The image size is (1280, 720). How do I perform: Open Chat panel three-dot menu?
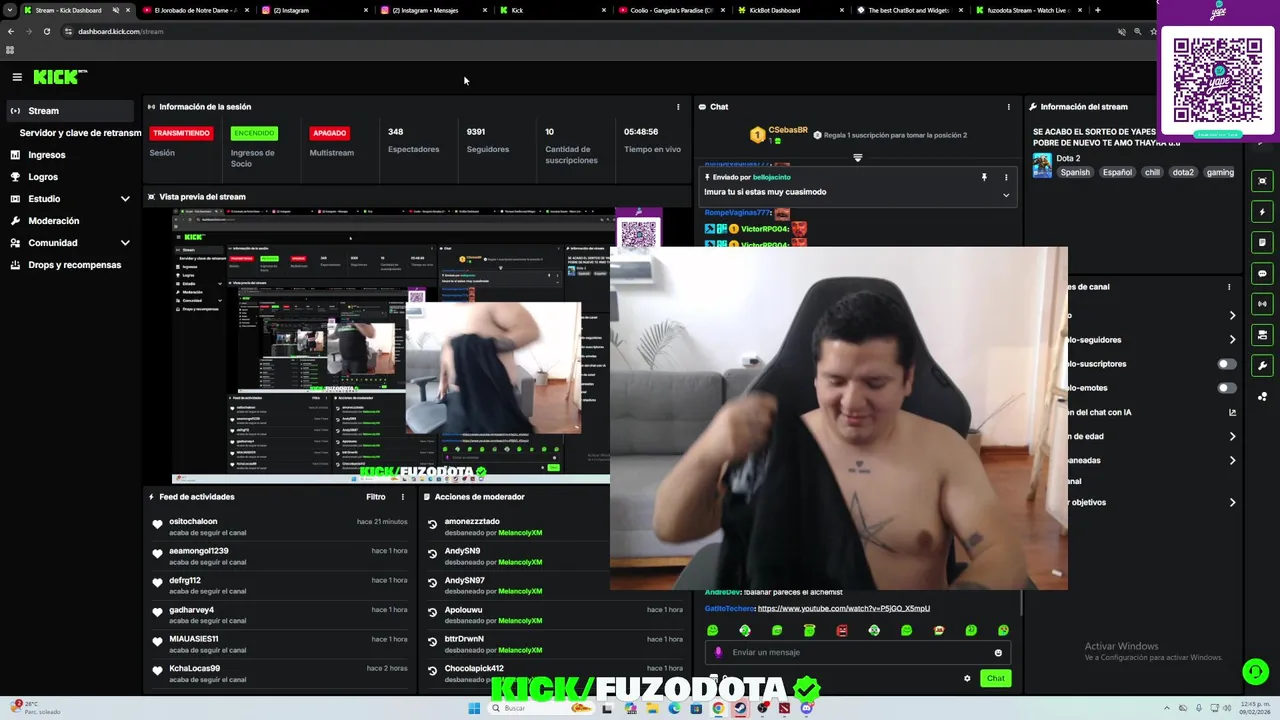(1008, 107)
